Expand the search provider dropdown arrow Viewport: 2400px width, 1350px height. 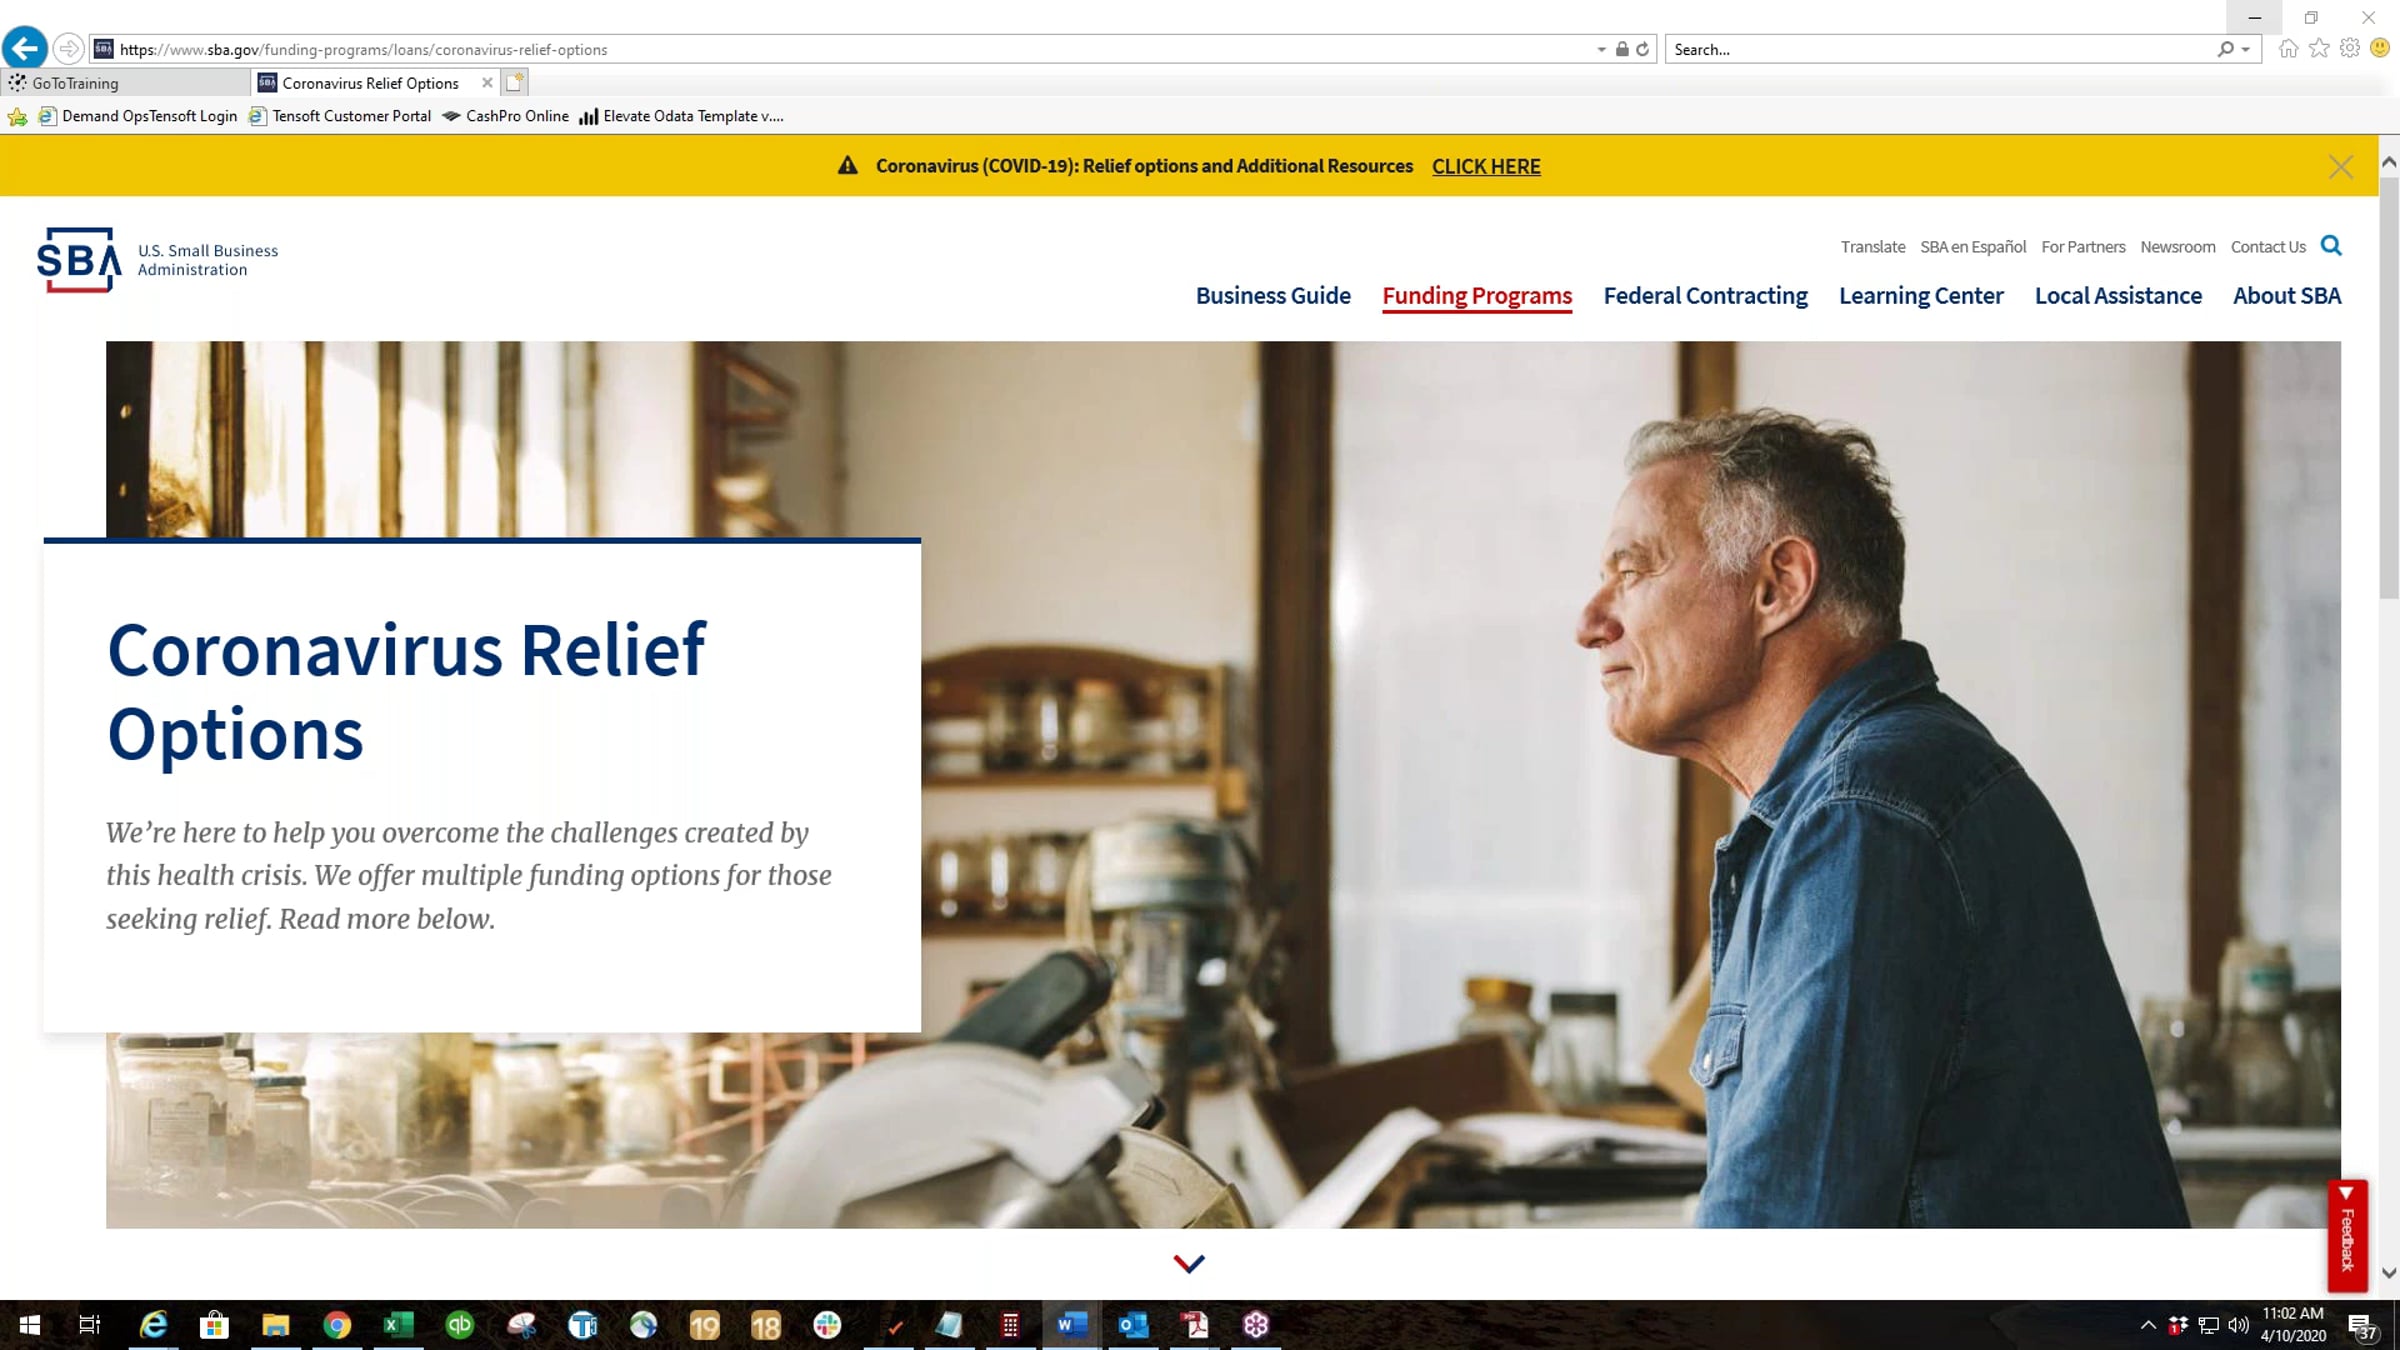click(x=2246, y=49)
